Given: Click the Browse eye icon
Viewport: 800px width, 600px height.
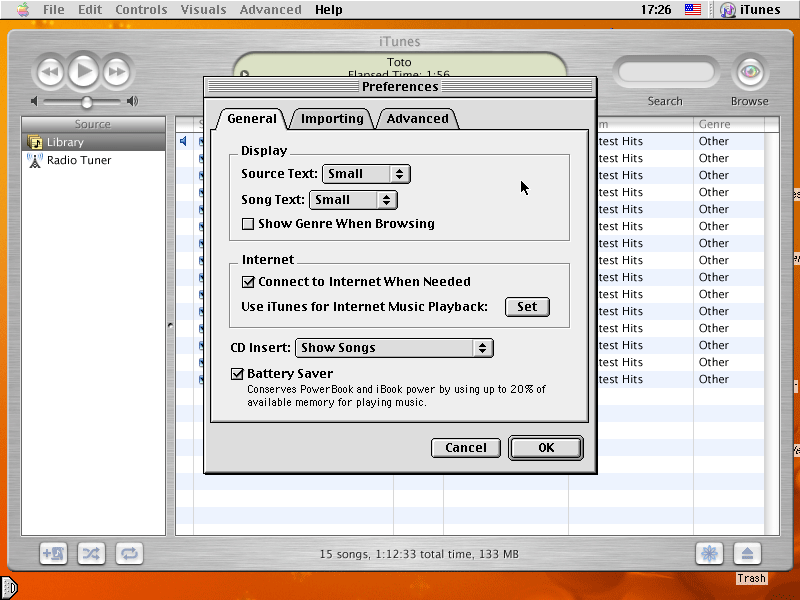Looking at the screenshot, I should (749, 72).
